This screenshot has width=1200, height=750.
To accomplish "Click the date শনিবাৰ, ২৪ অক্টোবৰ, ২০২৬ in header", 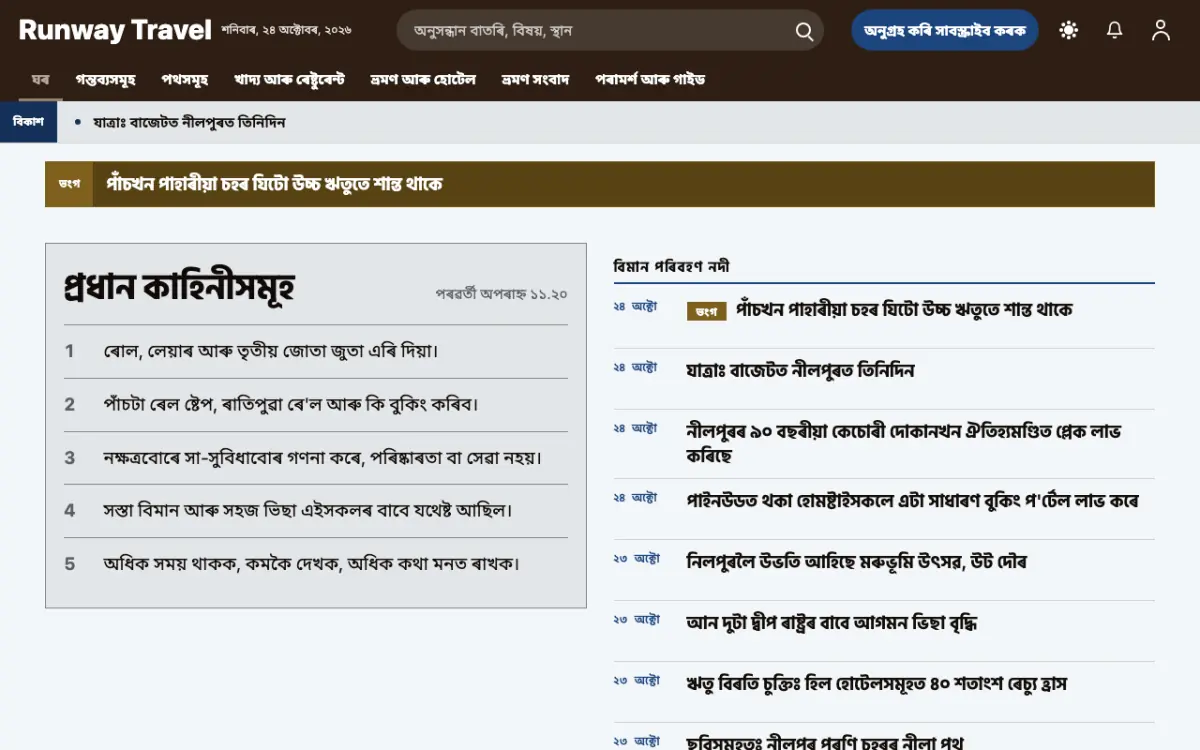I will point(287,31).
